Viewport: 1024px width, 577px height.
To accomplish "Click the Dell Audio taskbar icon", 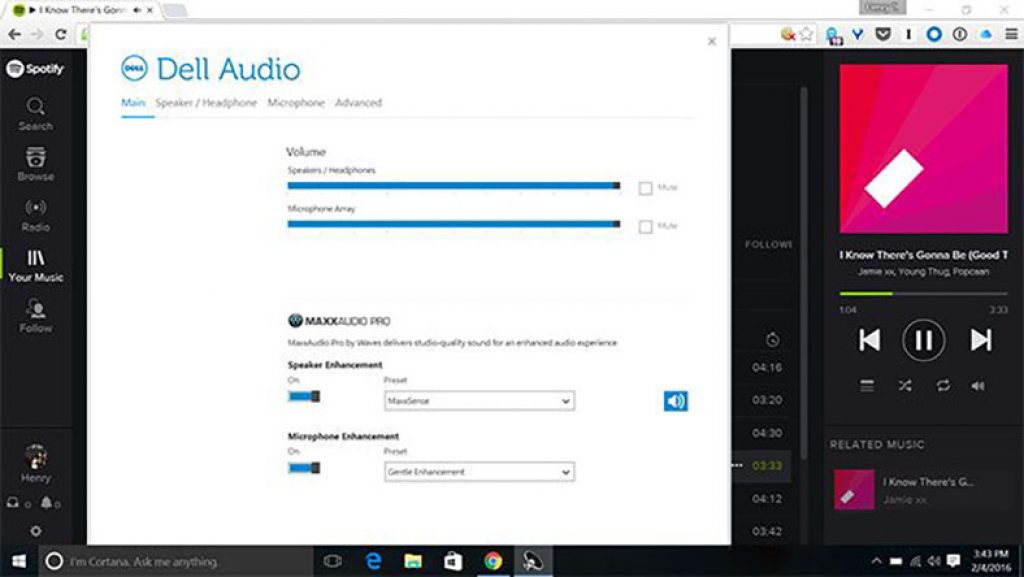I will [533, 561].
